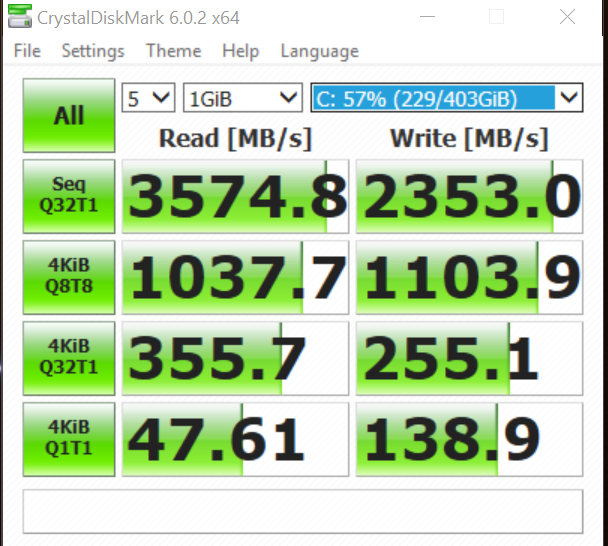Image resolution: width=608 pixels, height=546 pixels.
Task: Open the Settings menu
Action: pyautogui.click(x=93, y=51)
